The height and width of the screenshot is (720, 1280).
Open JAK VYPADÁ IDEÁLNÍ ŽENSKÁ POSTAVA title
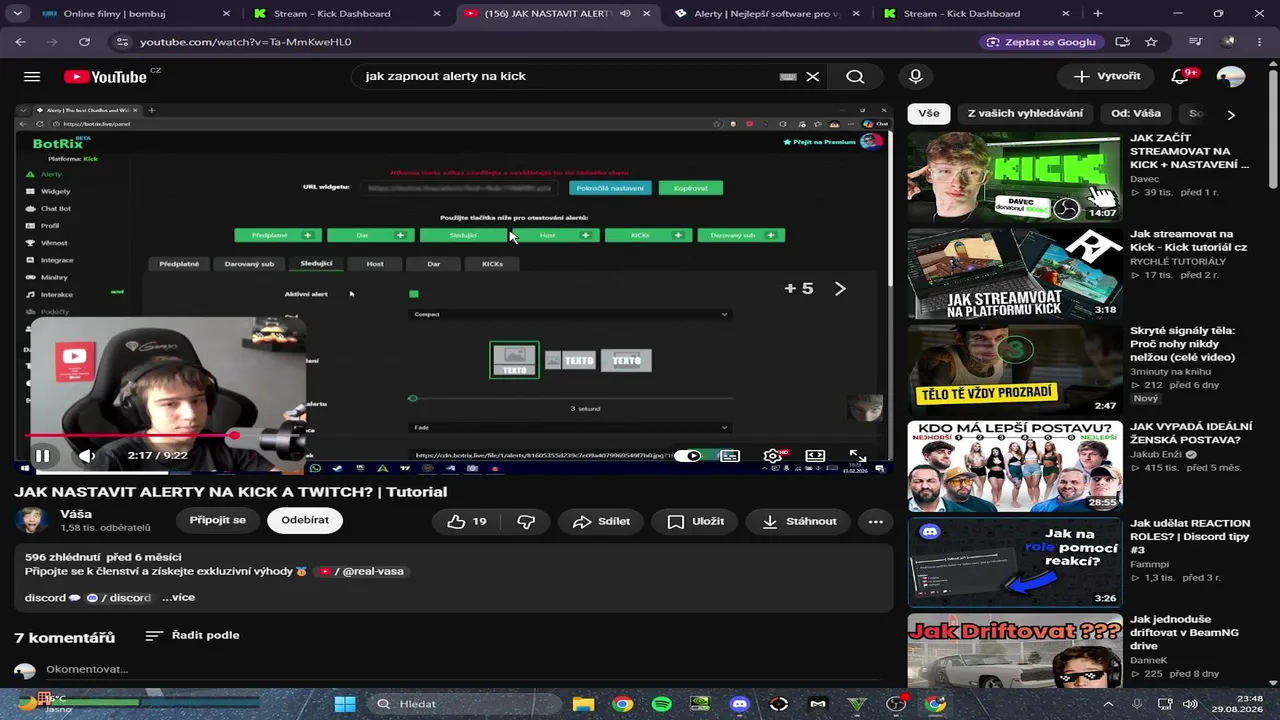pyautogui.click(x=1191, y=433)
